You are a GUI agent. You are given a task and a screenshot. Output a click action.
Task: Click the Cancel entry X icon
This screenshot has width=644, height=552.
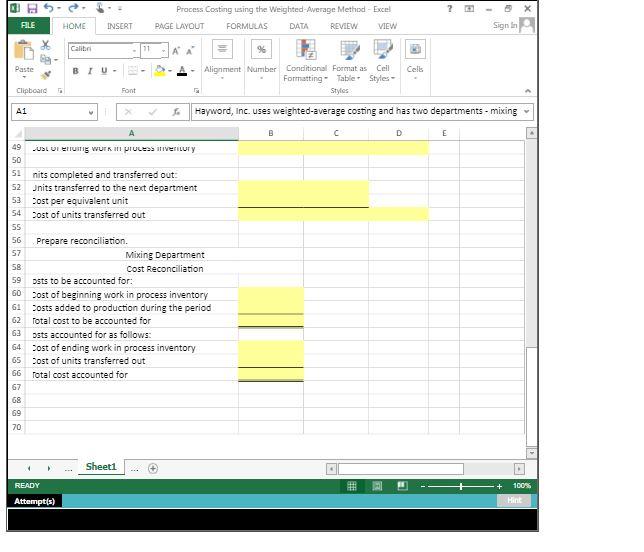[128, 111]
